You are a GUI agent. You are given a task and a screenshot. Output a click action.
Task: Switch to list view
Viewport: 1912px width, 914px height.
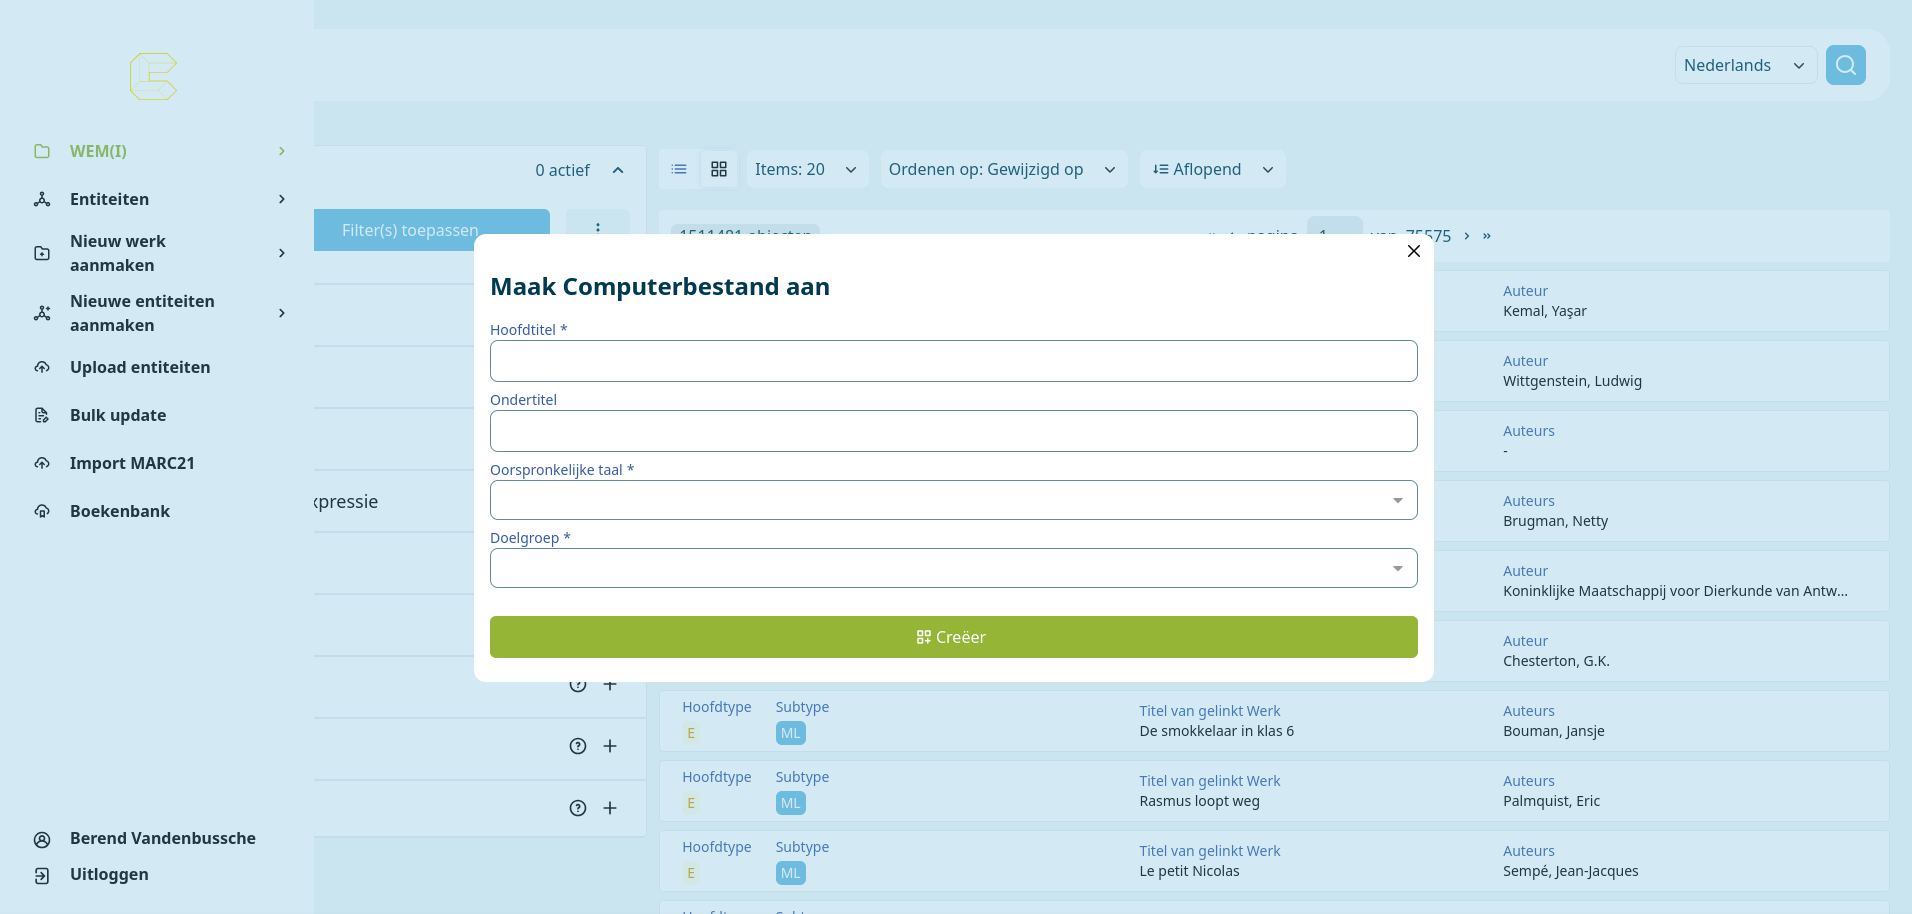[x=679, y=169]
